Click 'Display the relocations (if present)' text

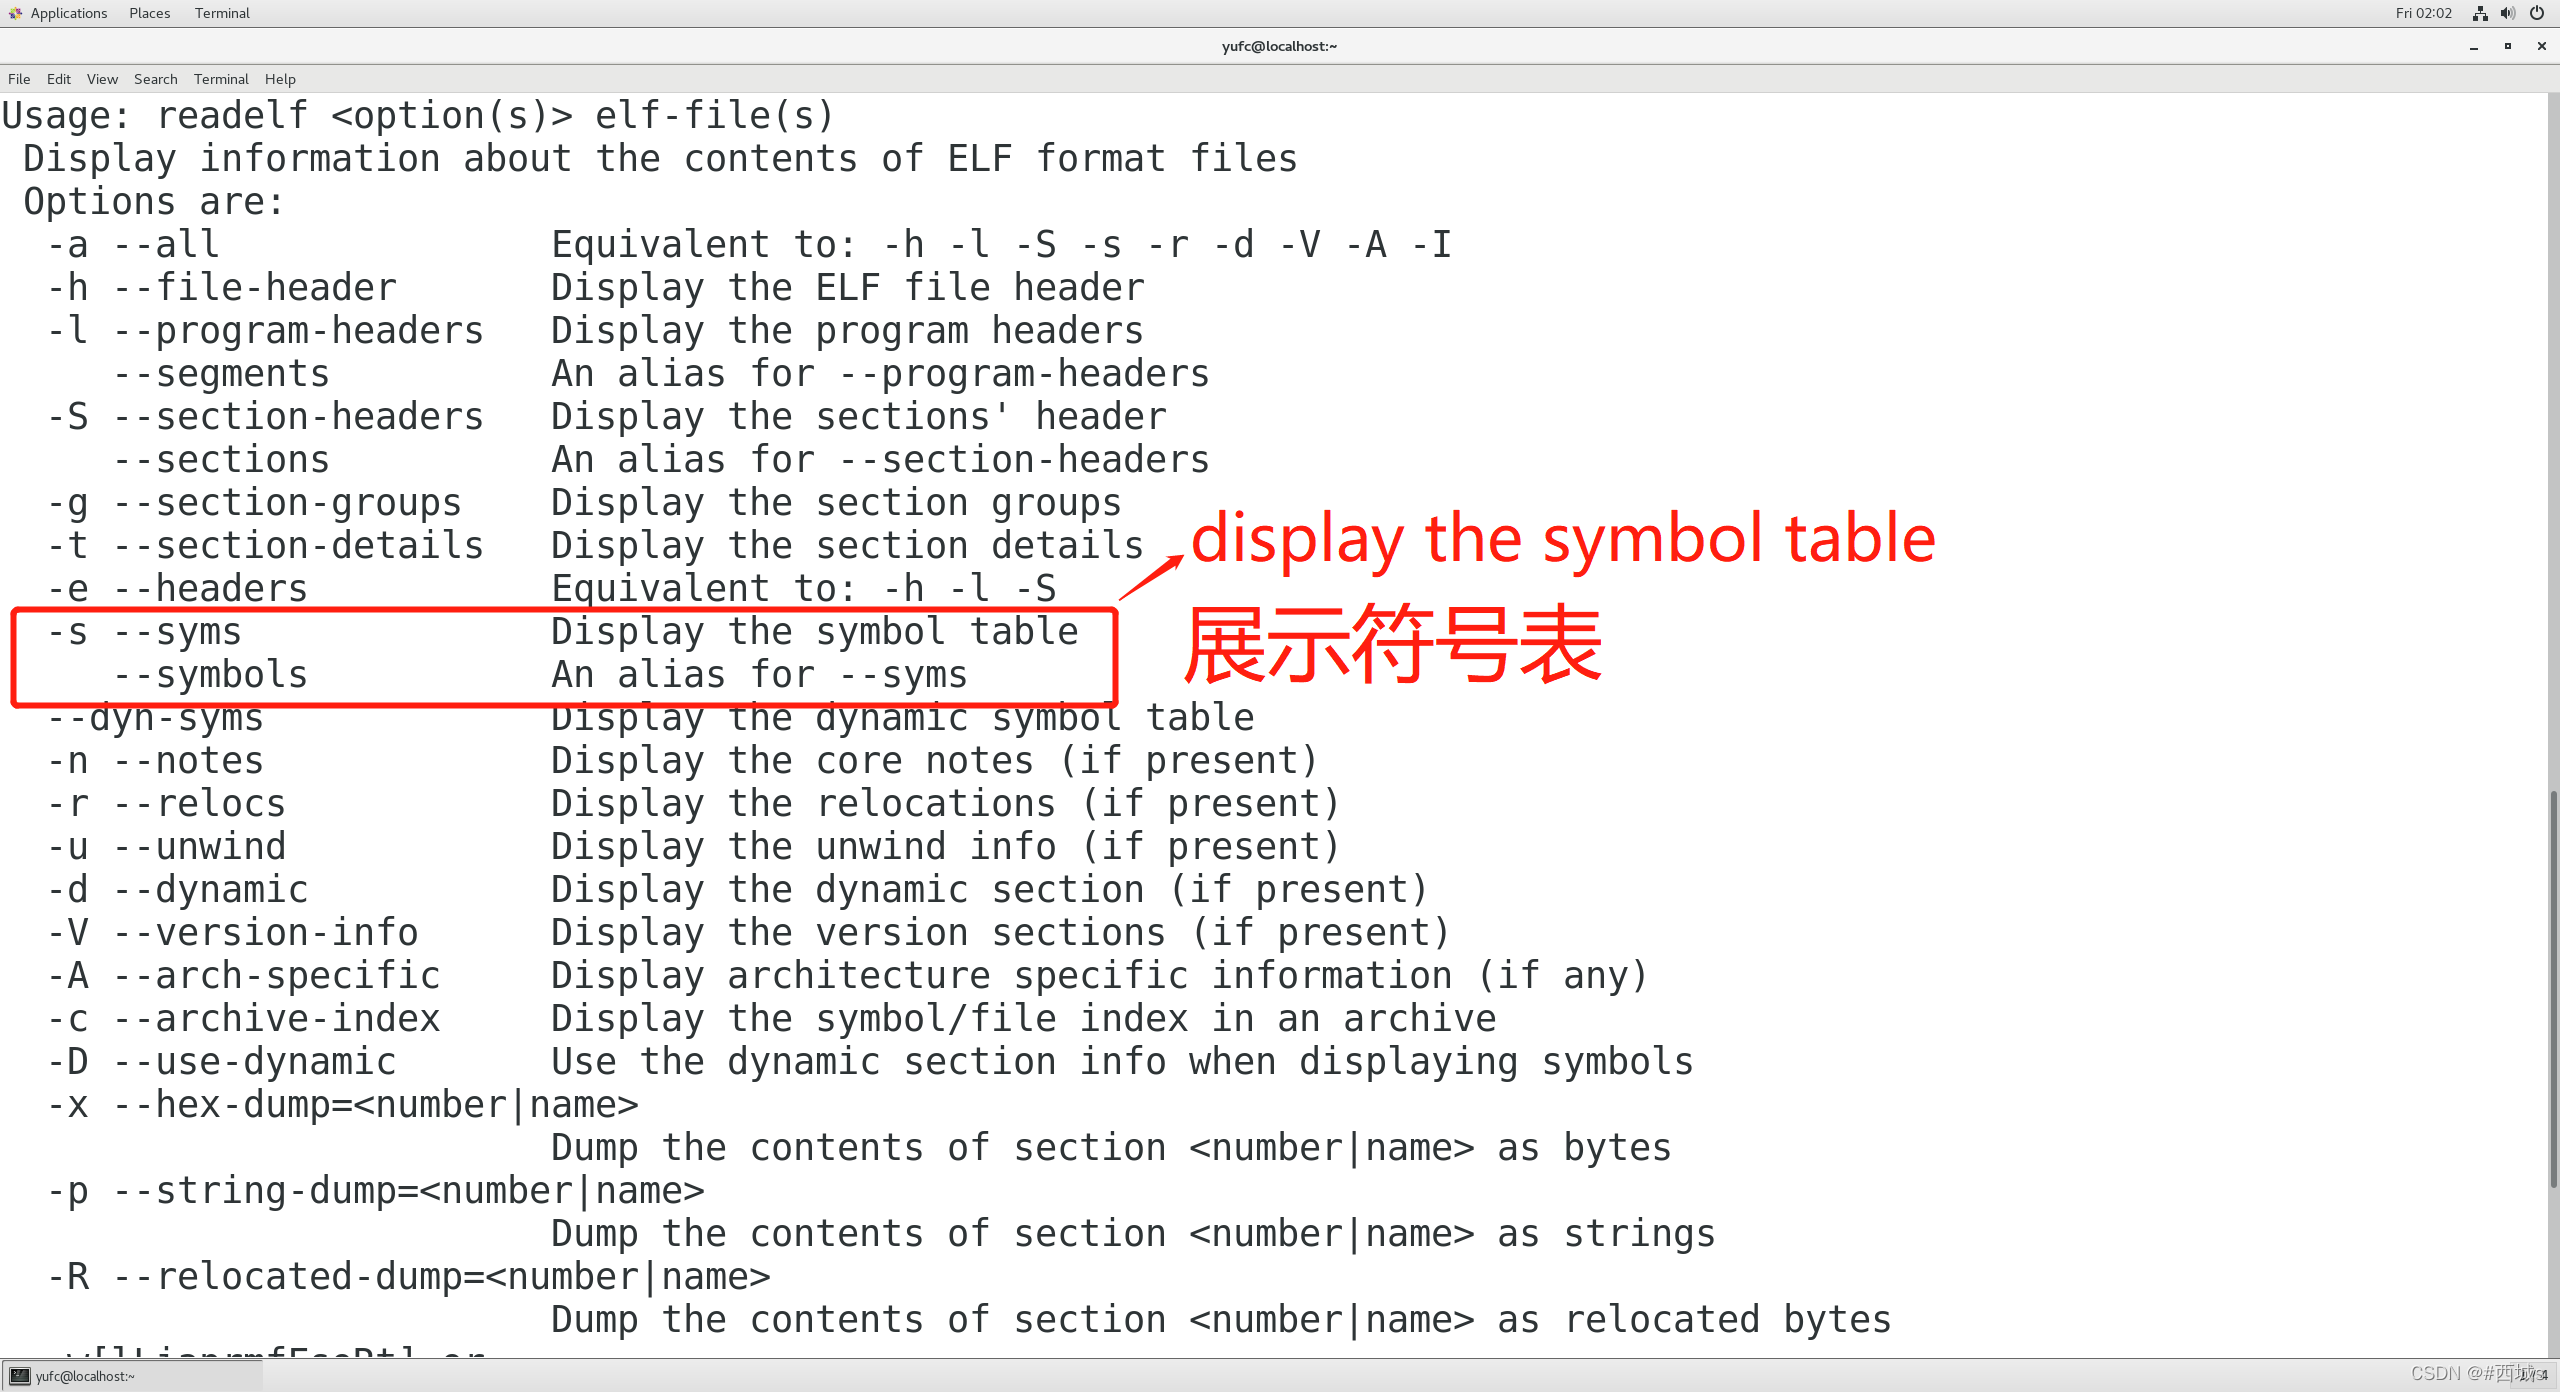coord(947,804)
